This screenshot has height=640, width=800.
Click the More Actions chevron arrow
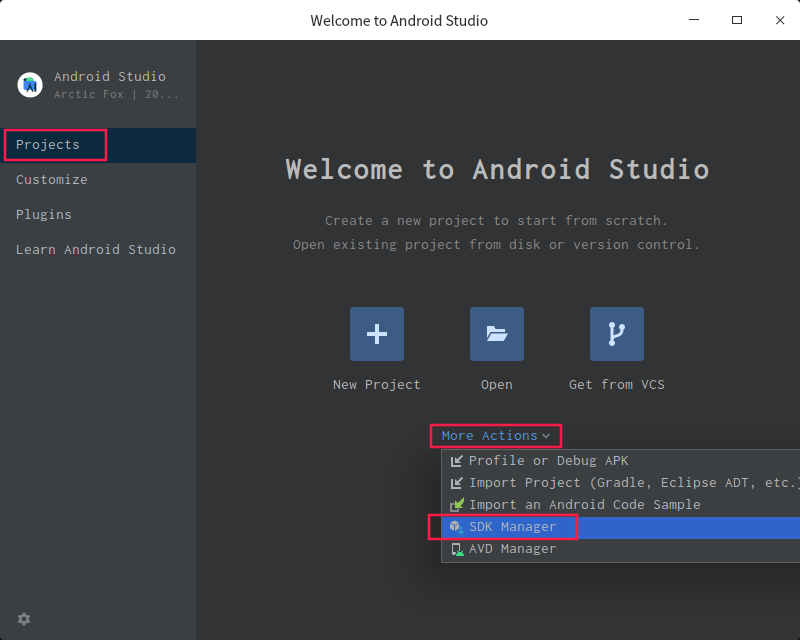click(546, 436)
